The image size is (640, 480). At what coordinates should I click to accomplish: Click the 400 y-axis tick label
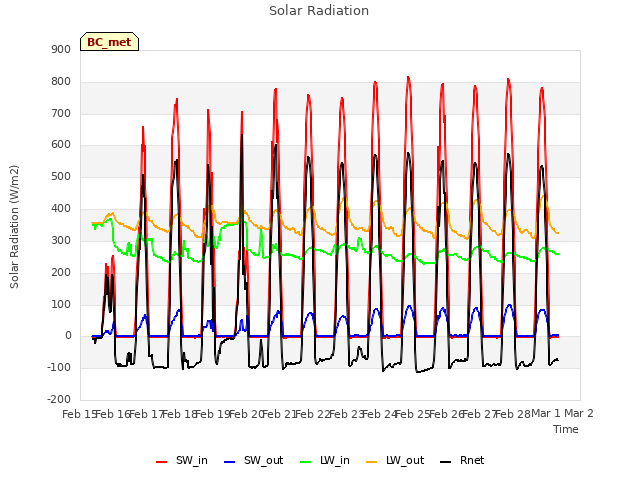[61, 209]
